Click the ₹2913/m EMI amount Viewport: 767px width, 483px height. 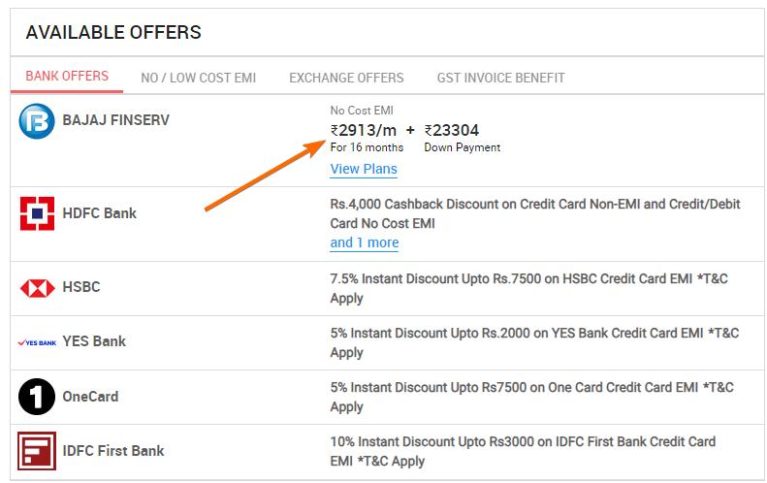click(x=364, y=130)
